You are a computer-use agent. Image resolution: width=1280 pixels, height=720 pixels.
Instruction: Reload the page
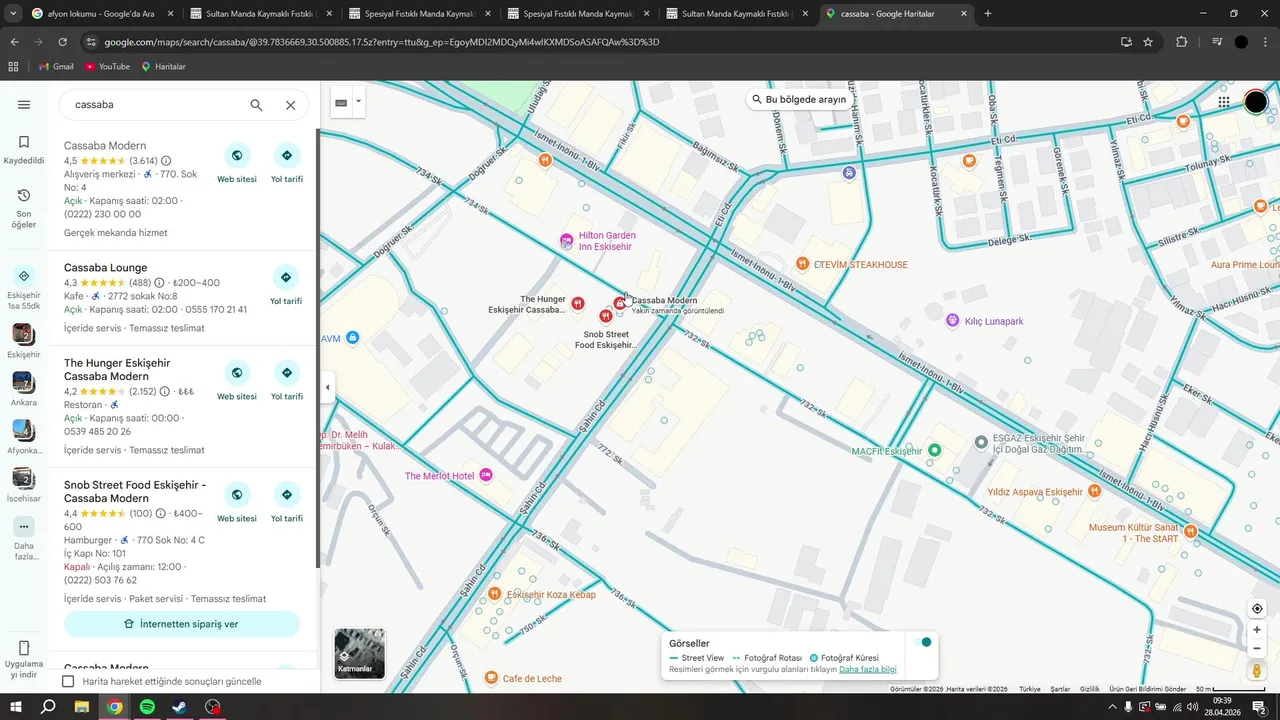click(x=63, y=42)
